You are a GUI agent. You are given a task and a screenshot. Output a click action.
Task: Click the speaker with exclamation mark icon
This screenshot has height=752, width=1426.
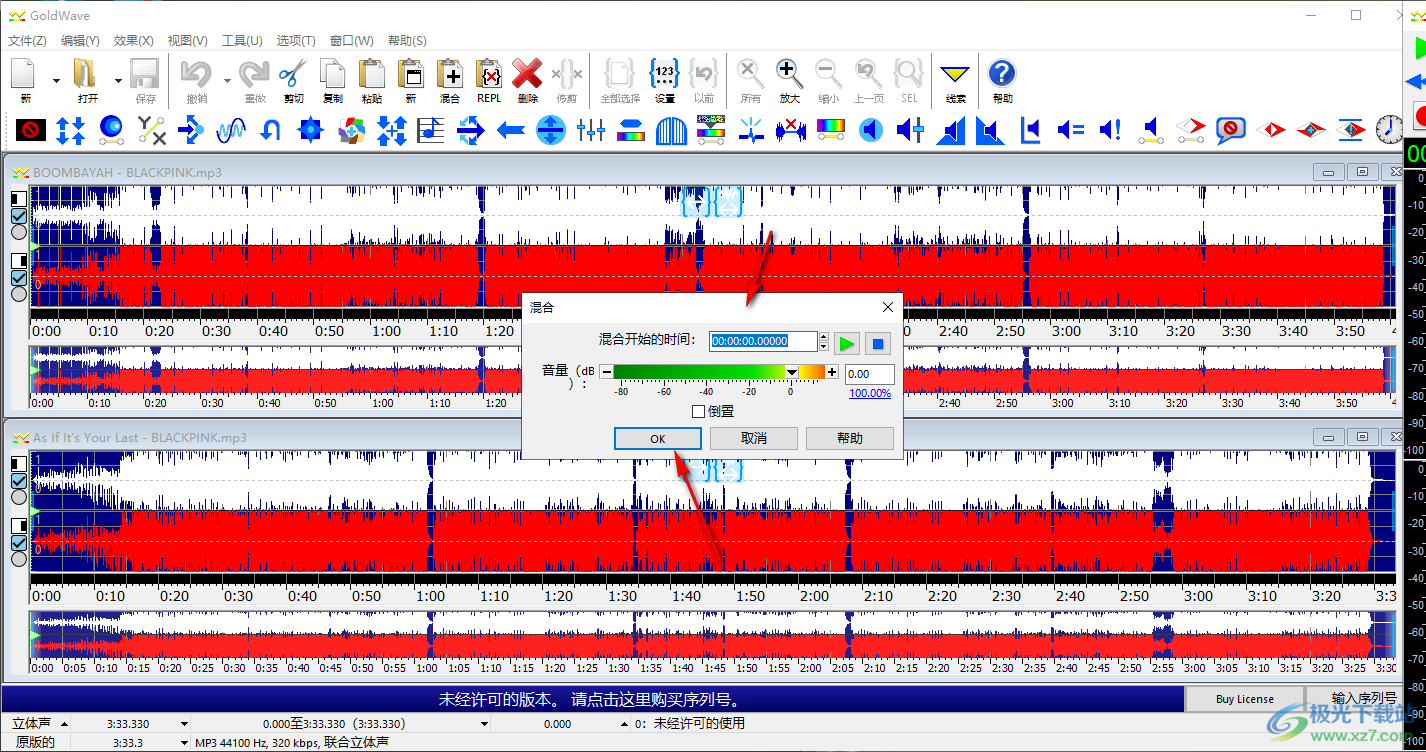(1111, 129)
